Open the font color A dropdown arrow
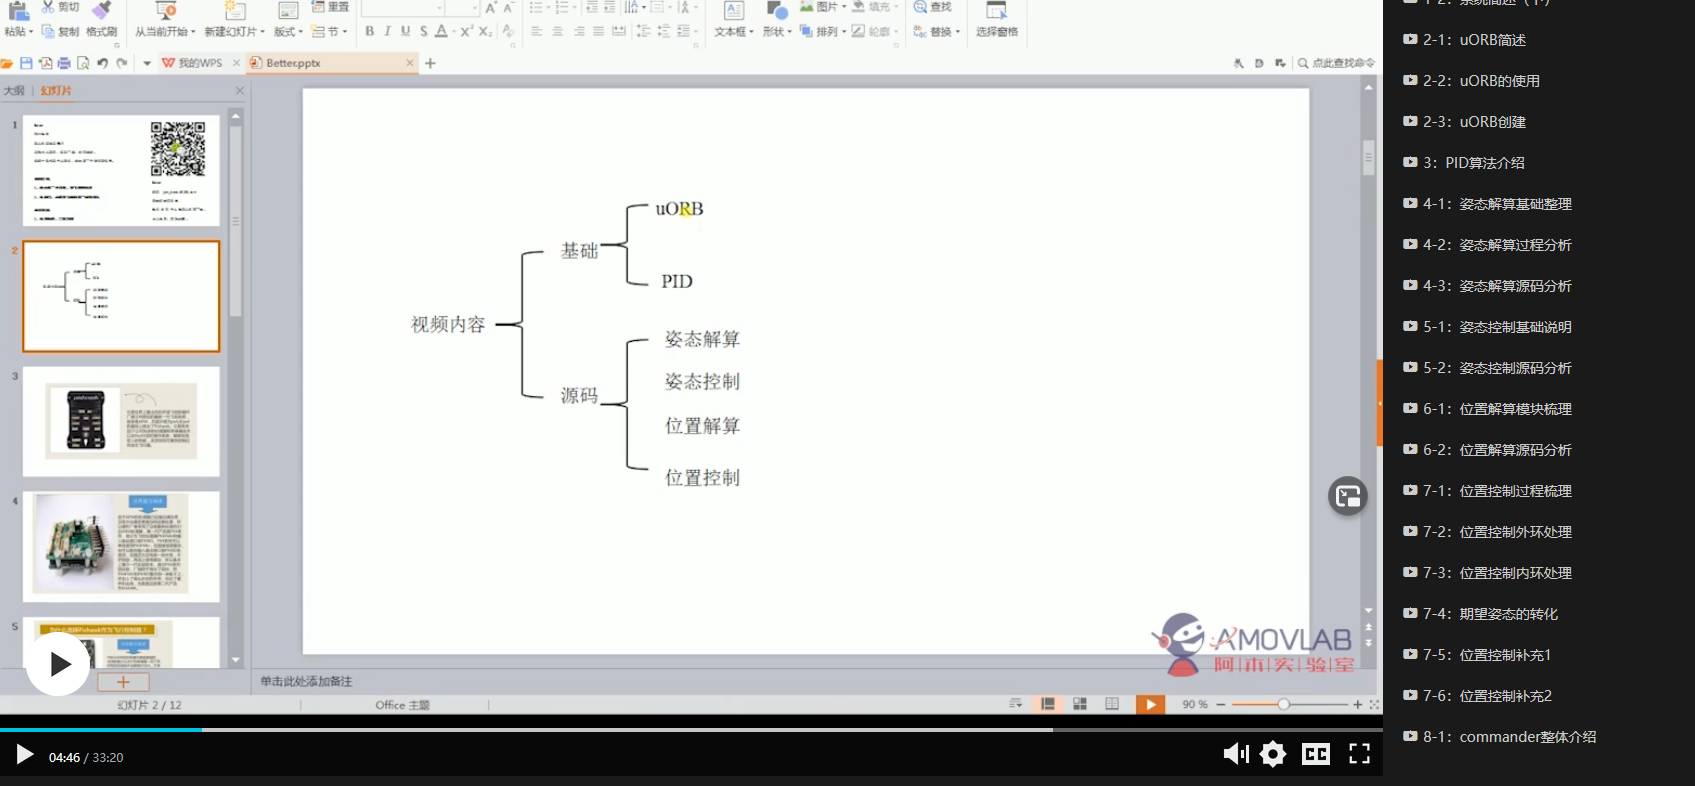The height and width of the screenshot is (786, 1695). coord(453,32)
